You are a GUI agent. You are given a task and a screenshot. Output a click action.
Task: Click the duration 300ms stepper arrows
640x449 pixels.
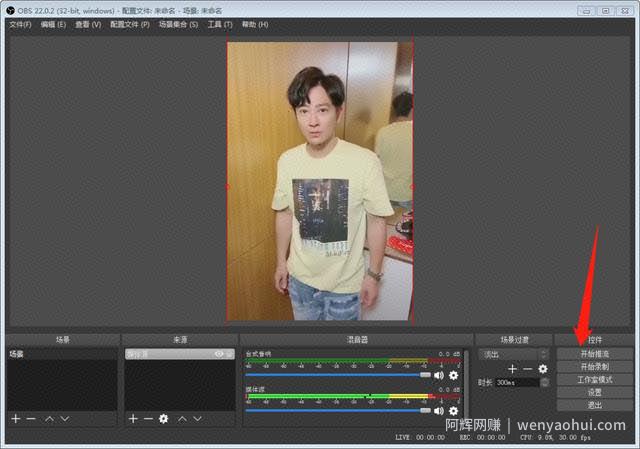[544, 382]
